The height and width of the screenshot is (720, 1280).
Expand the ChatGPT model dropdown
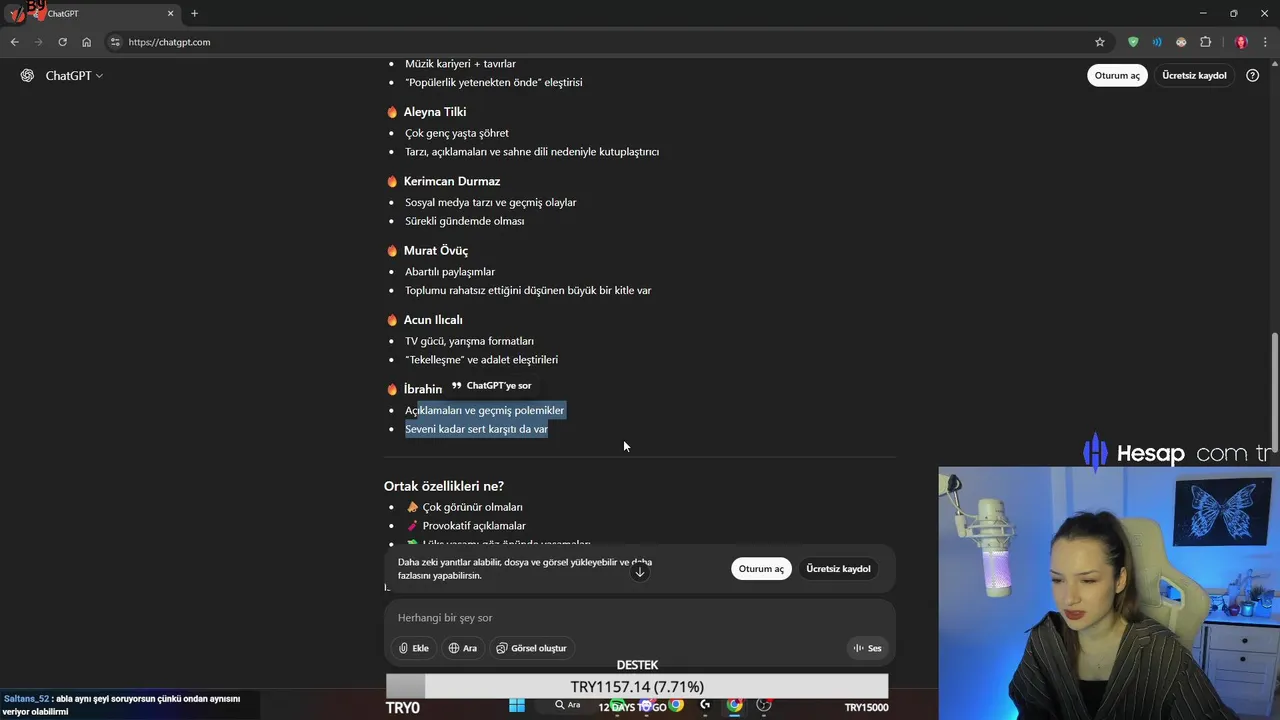(74, 76)
